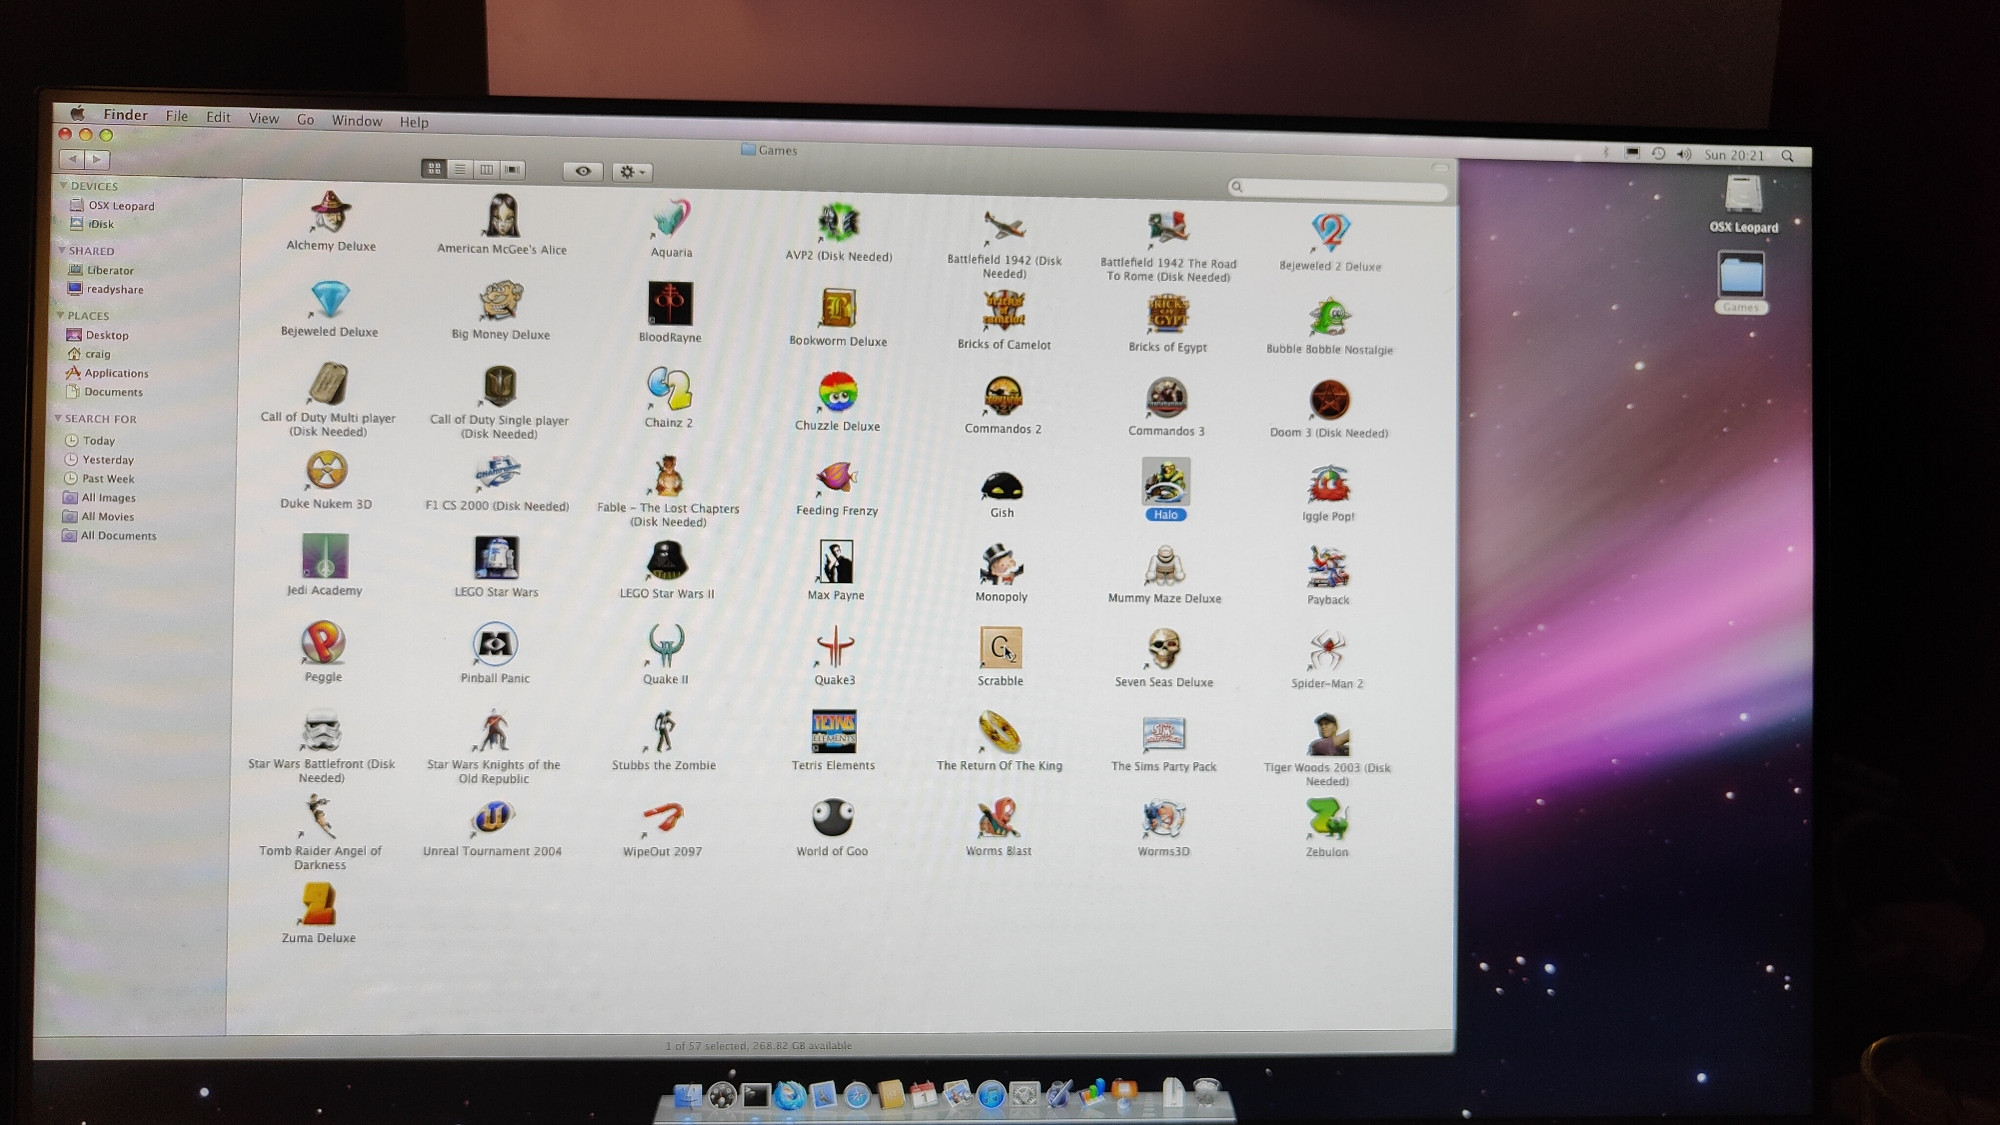2000x1125 pixels.
Task: Open the Liberator shared computer
Action: [x=100, y=270]
